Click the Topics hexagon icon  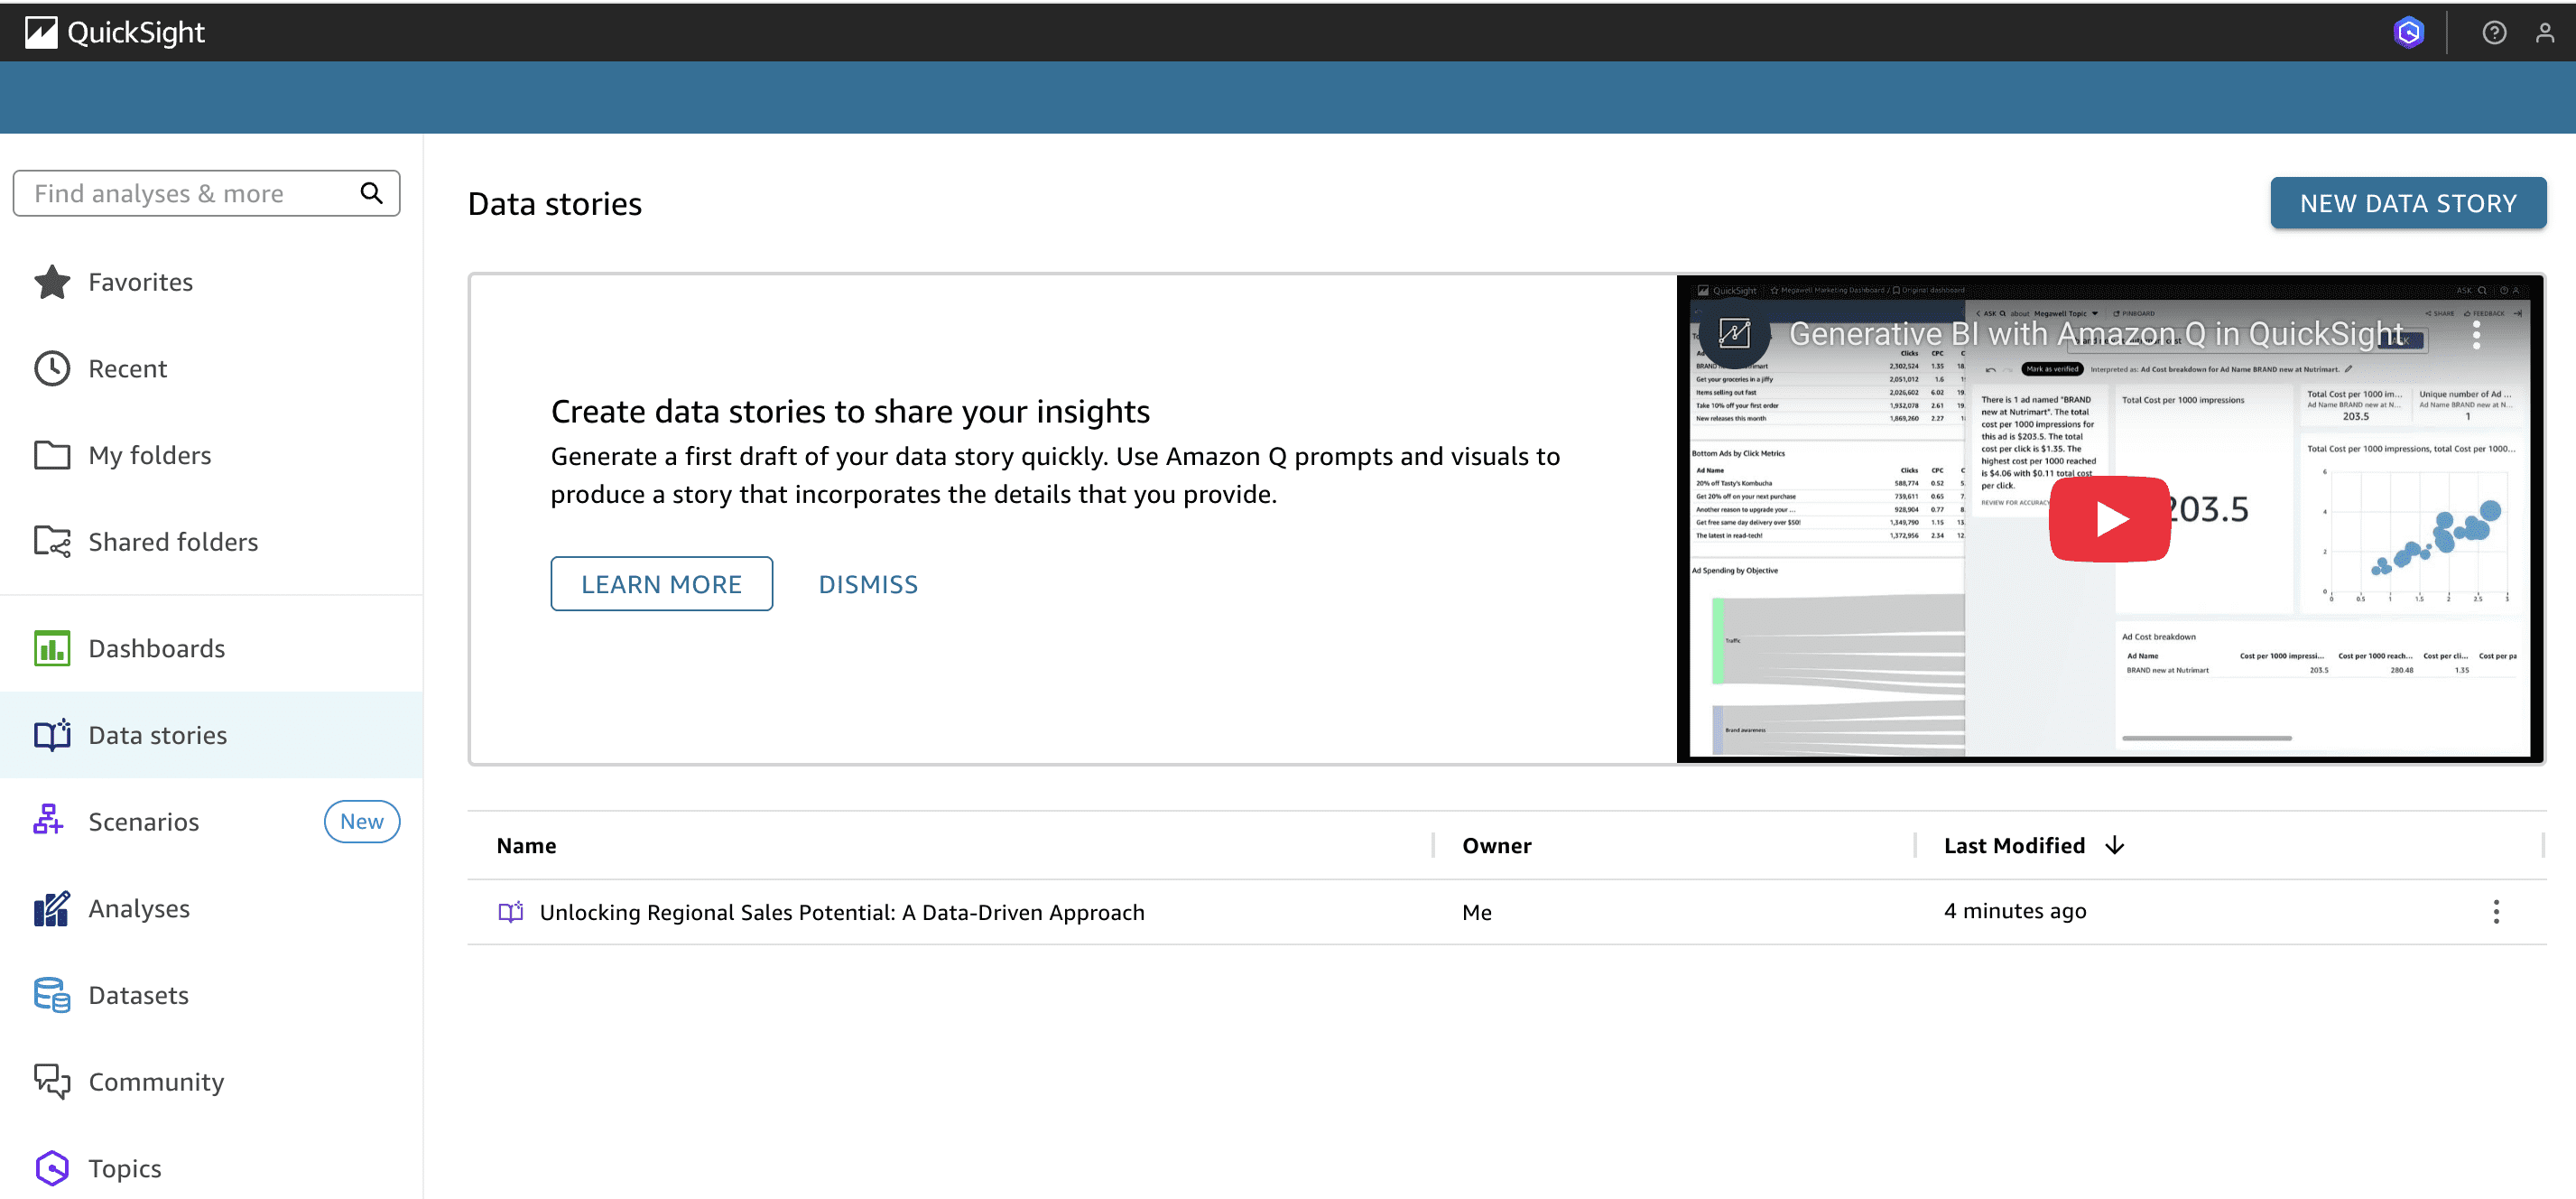point(52,1168)
